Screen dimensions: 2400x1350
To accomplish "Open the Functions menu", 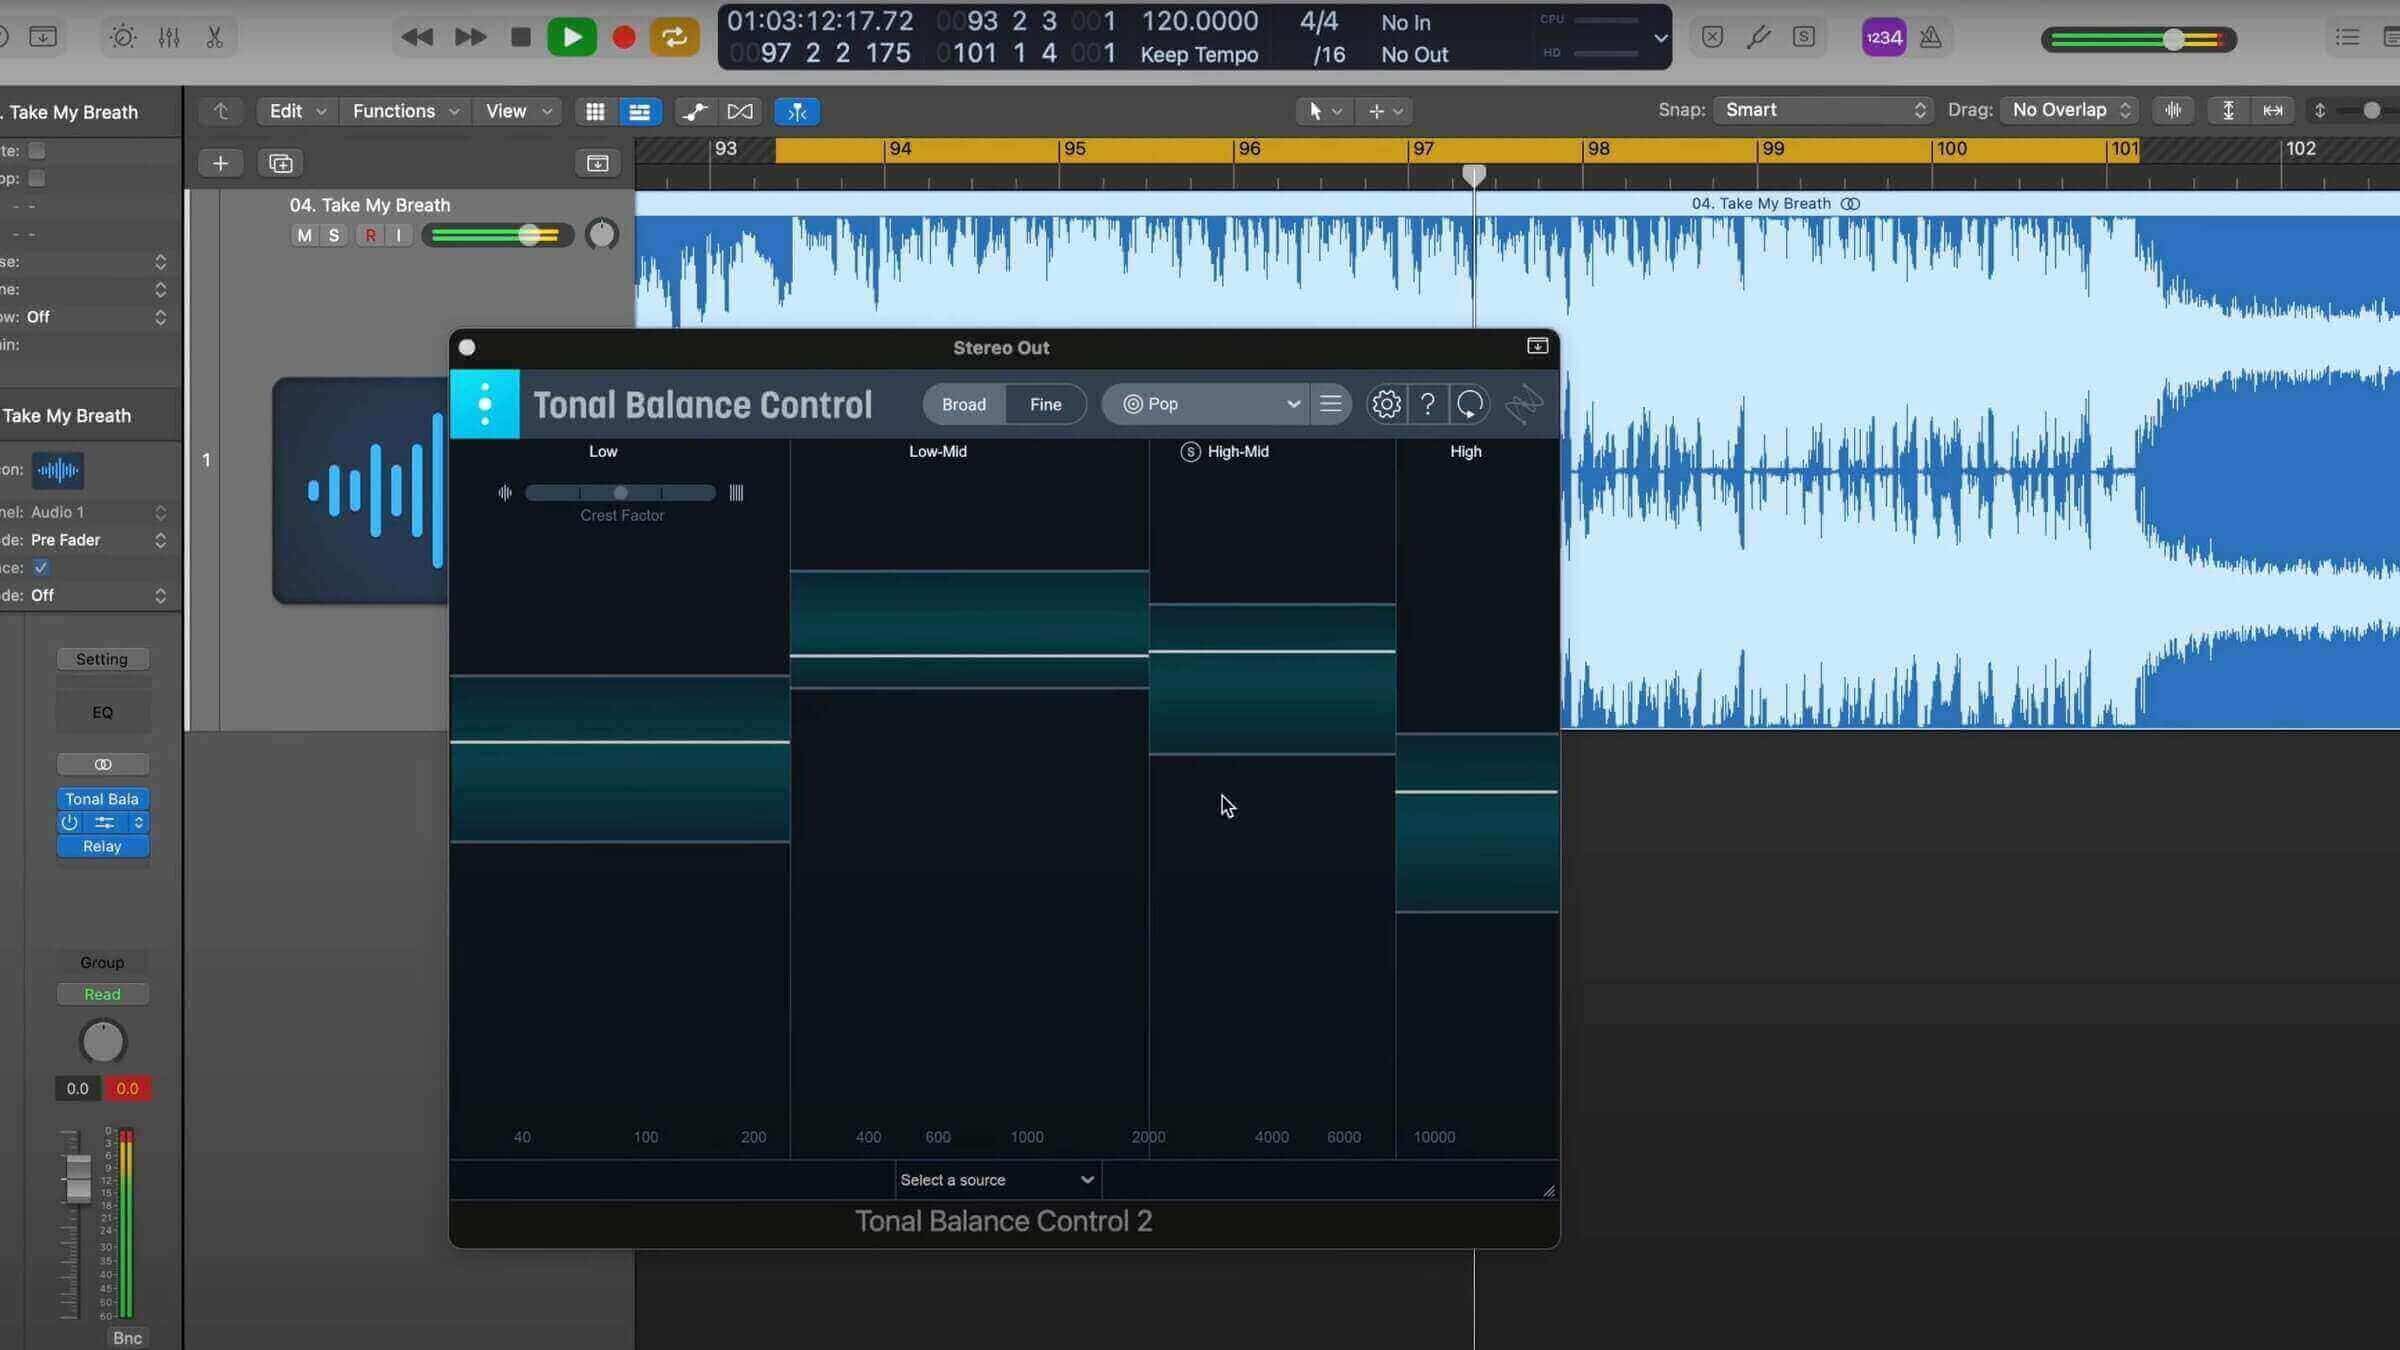I will [x=405, y=111].
